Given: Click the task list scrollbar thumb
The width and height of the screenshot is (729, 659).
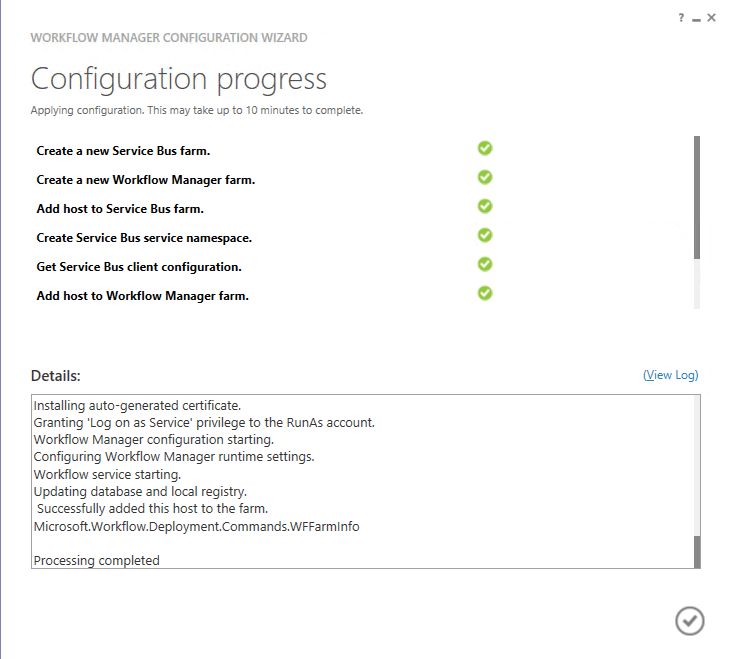Looking at the screenshot, I should coord(696,197).
